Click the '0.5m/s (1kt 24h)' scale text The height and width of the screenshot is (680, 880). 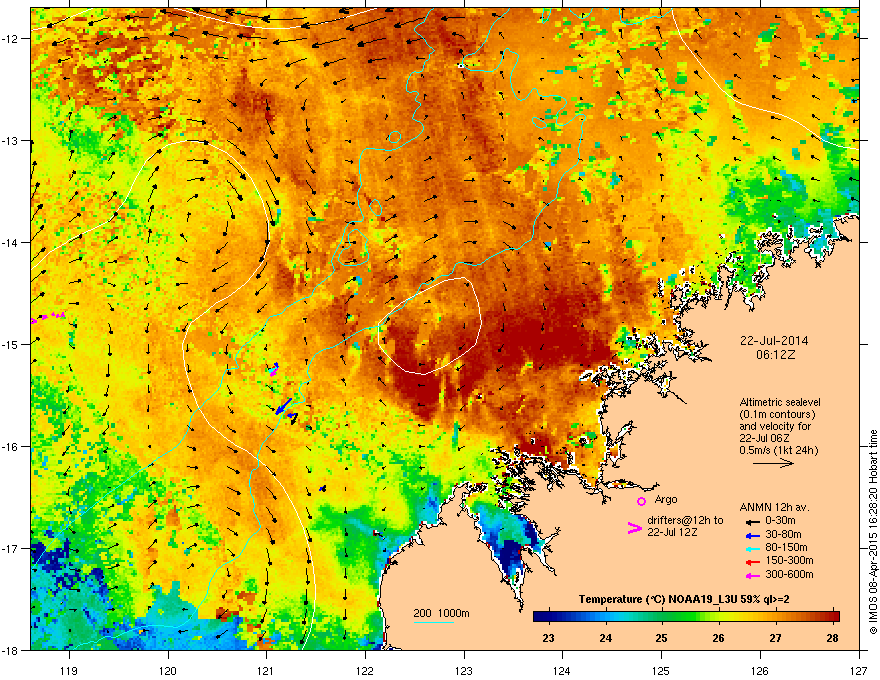tap(778, 451)
